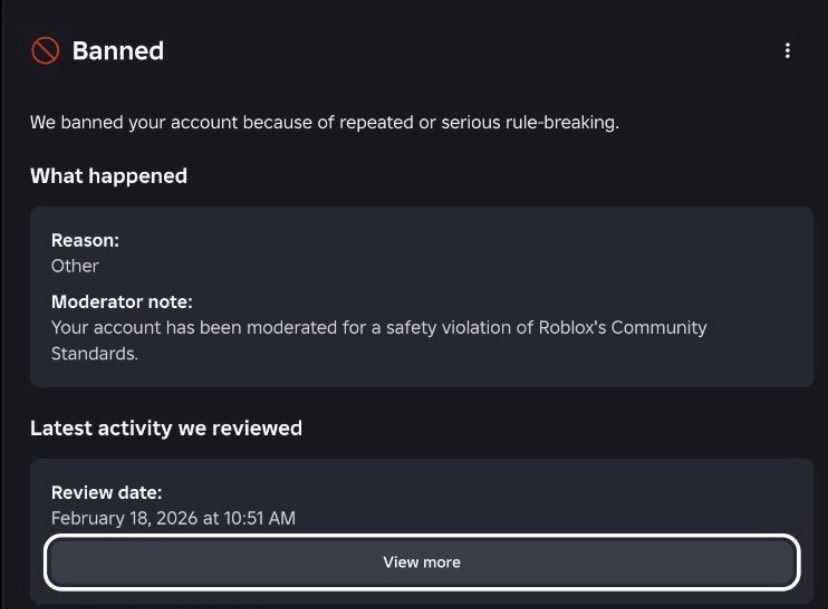Select the What happened section heading
The height and width of the screenshot is (609, 828).
tap(108, 176)
